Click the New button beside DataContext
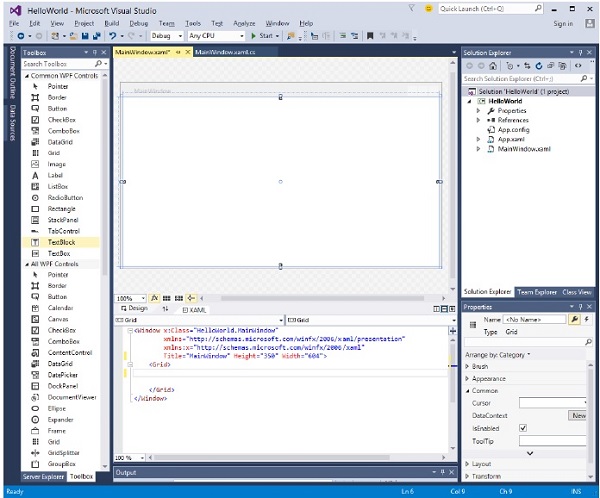600x498 pixels. pyautogui.click(x=578, y=415)
